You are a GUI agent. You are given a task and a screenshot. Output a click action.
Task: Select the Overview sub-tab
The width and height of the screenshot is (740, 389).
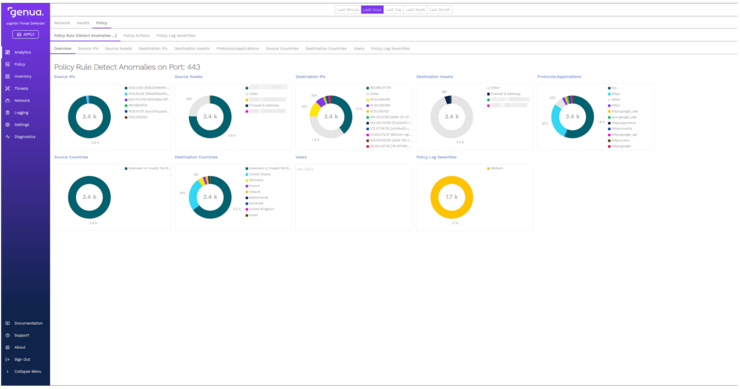62,49
